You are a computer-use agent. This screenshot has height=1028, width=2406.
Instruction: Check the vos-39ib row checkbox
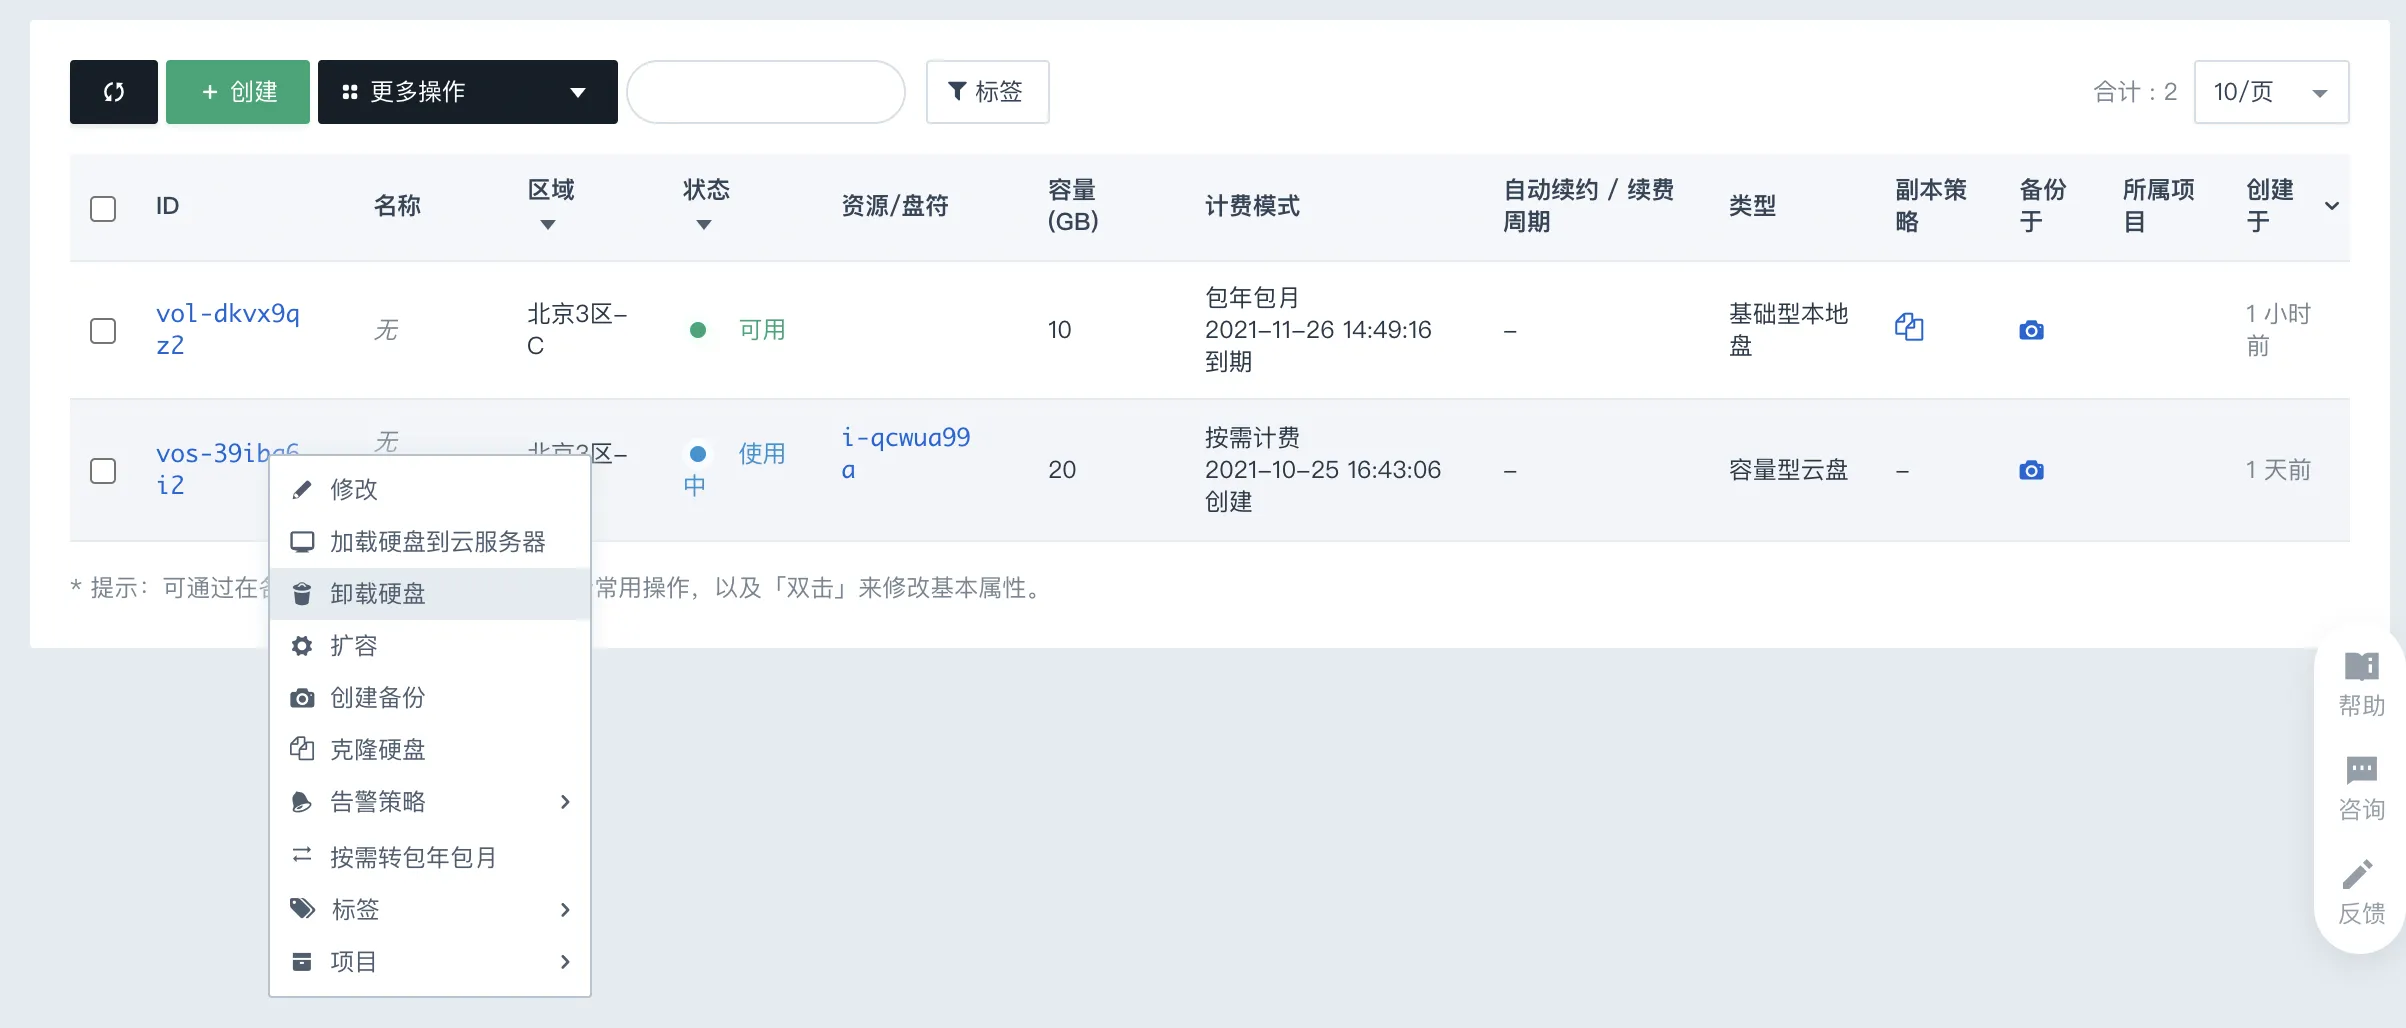103,470
